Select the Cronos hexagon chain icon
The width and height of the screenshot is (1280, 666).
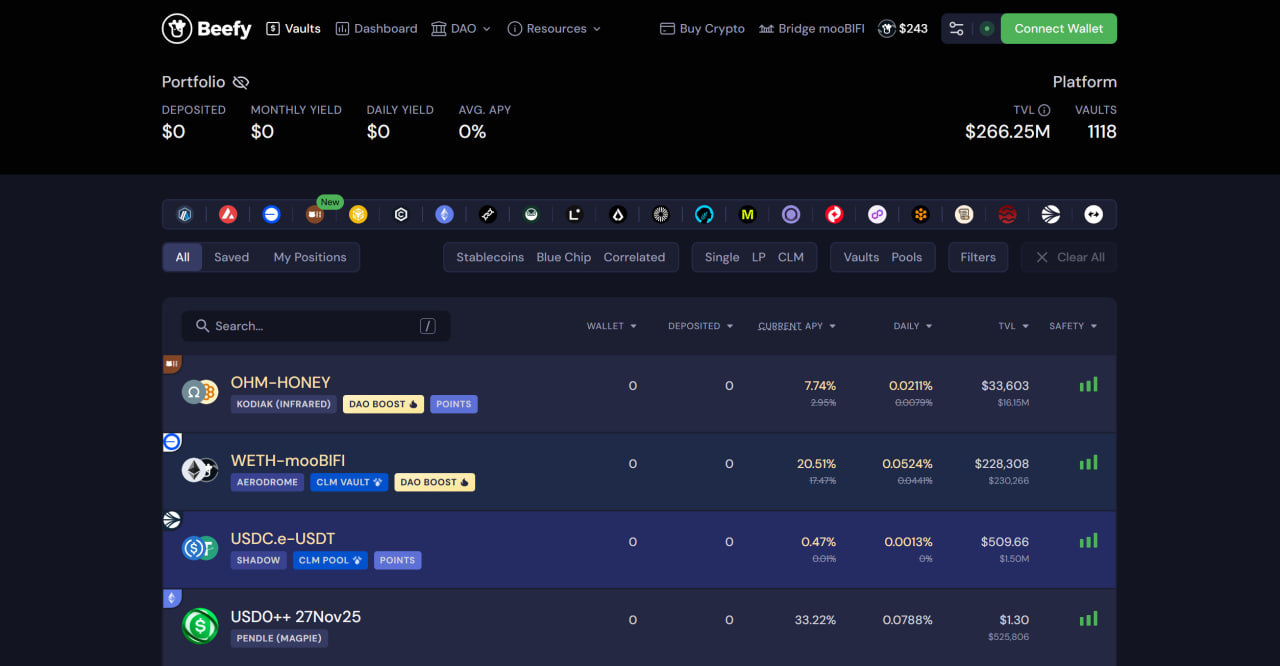click(x=401, y=214)
